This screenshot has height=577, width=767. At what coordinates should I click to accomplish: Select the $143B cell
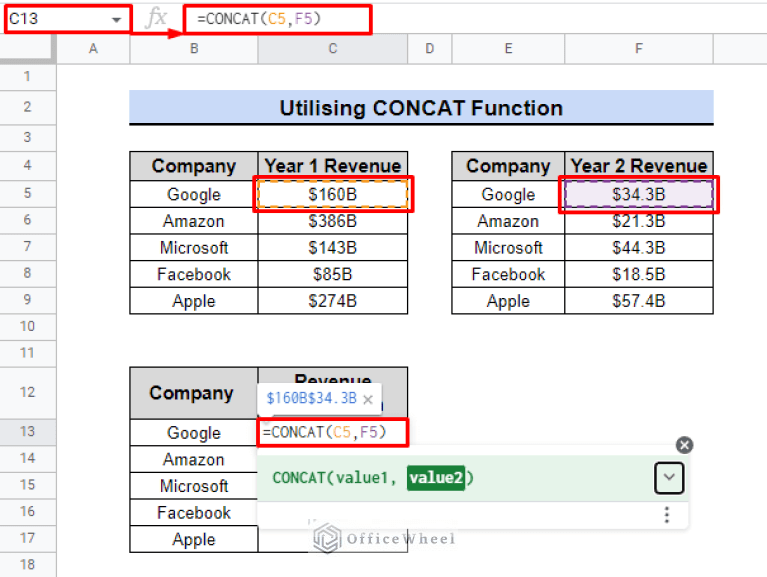click(x=333, y=247)
